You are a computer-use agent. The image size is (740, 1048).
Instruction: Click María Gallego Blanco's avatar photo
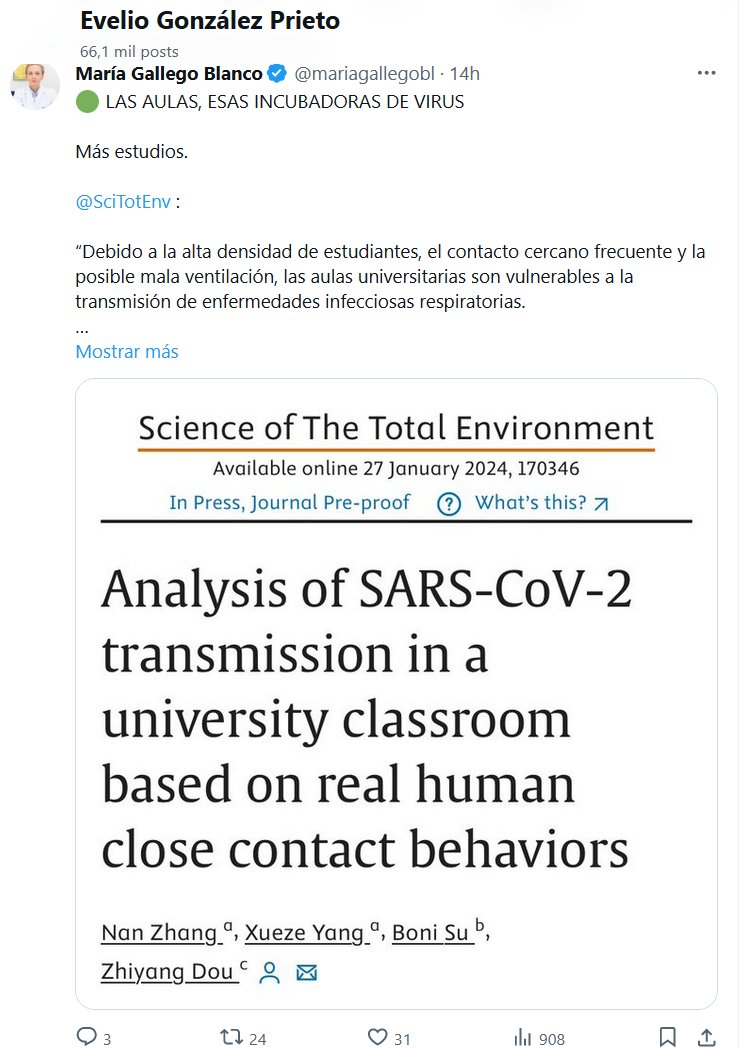pyautogui.click(x=35, y=87)
